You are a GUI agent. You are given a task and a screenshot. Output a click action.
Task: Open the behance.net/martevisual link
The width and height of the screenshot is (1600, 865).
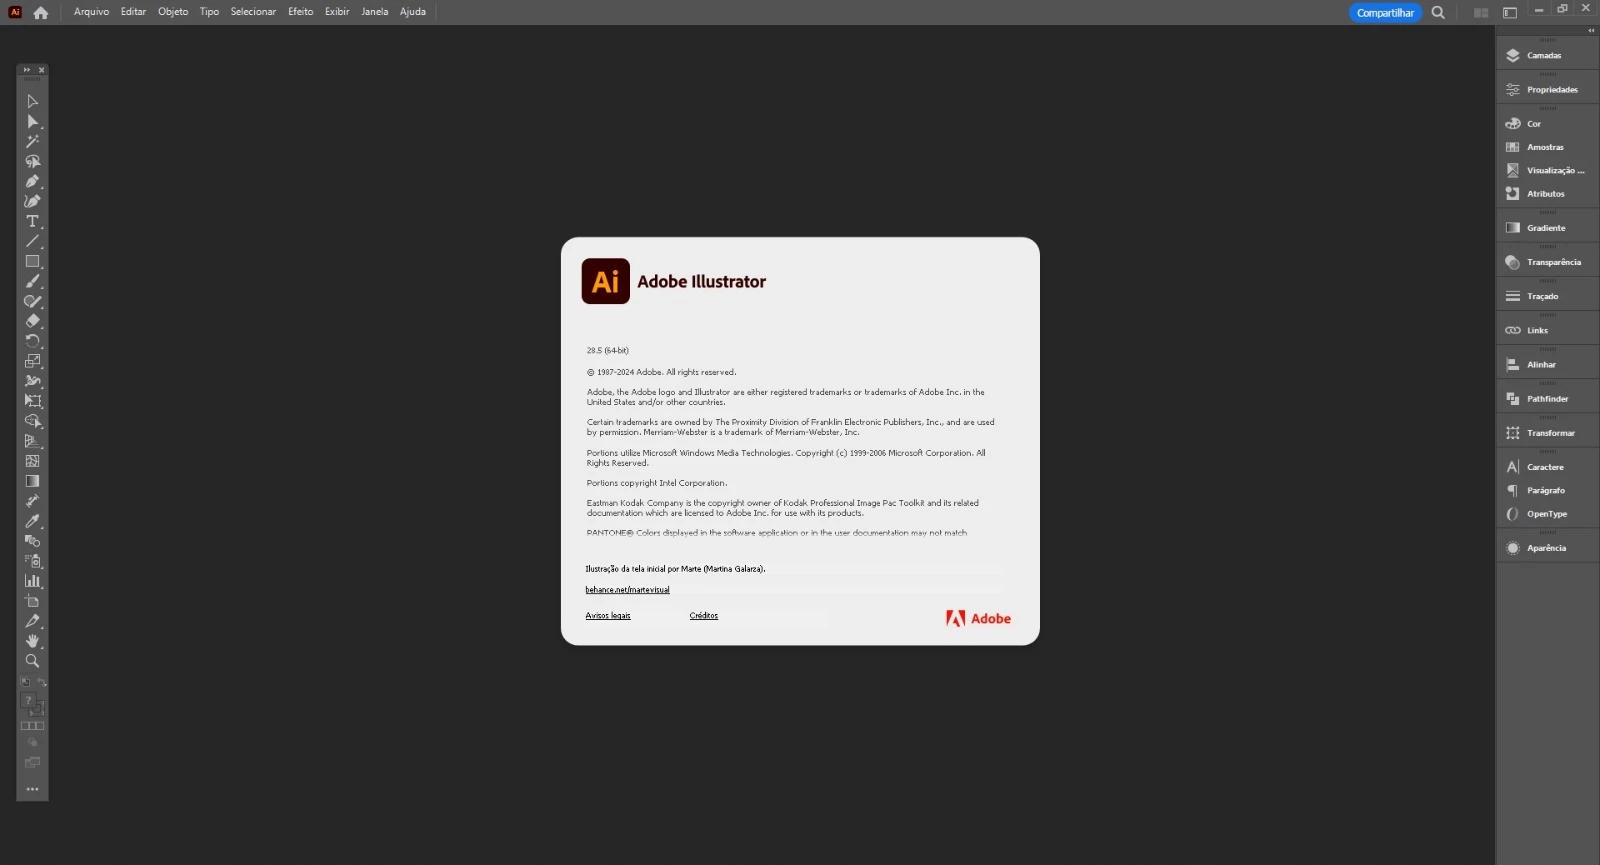point(627,590)
